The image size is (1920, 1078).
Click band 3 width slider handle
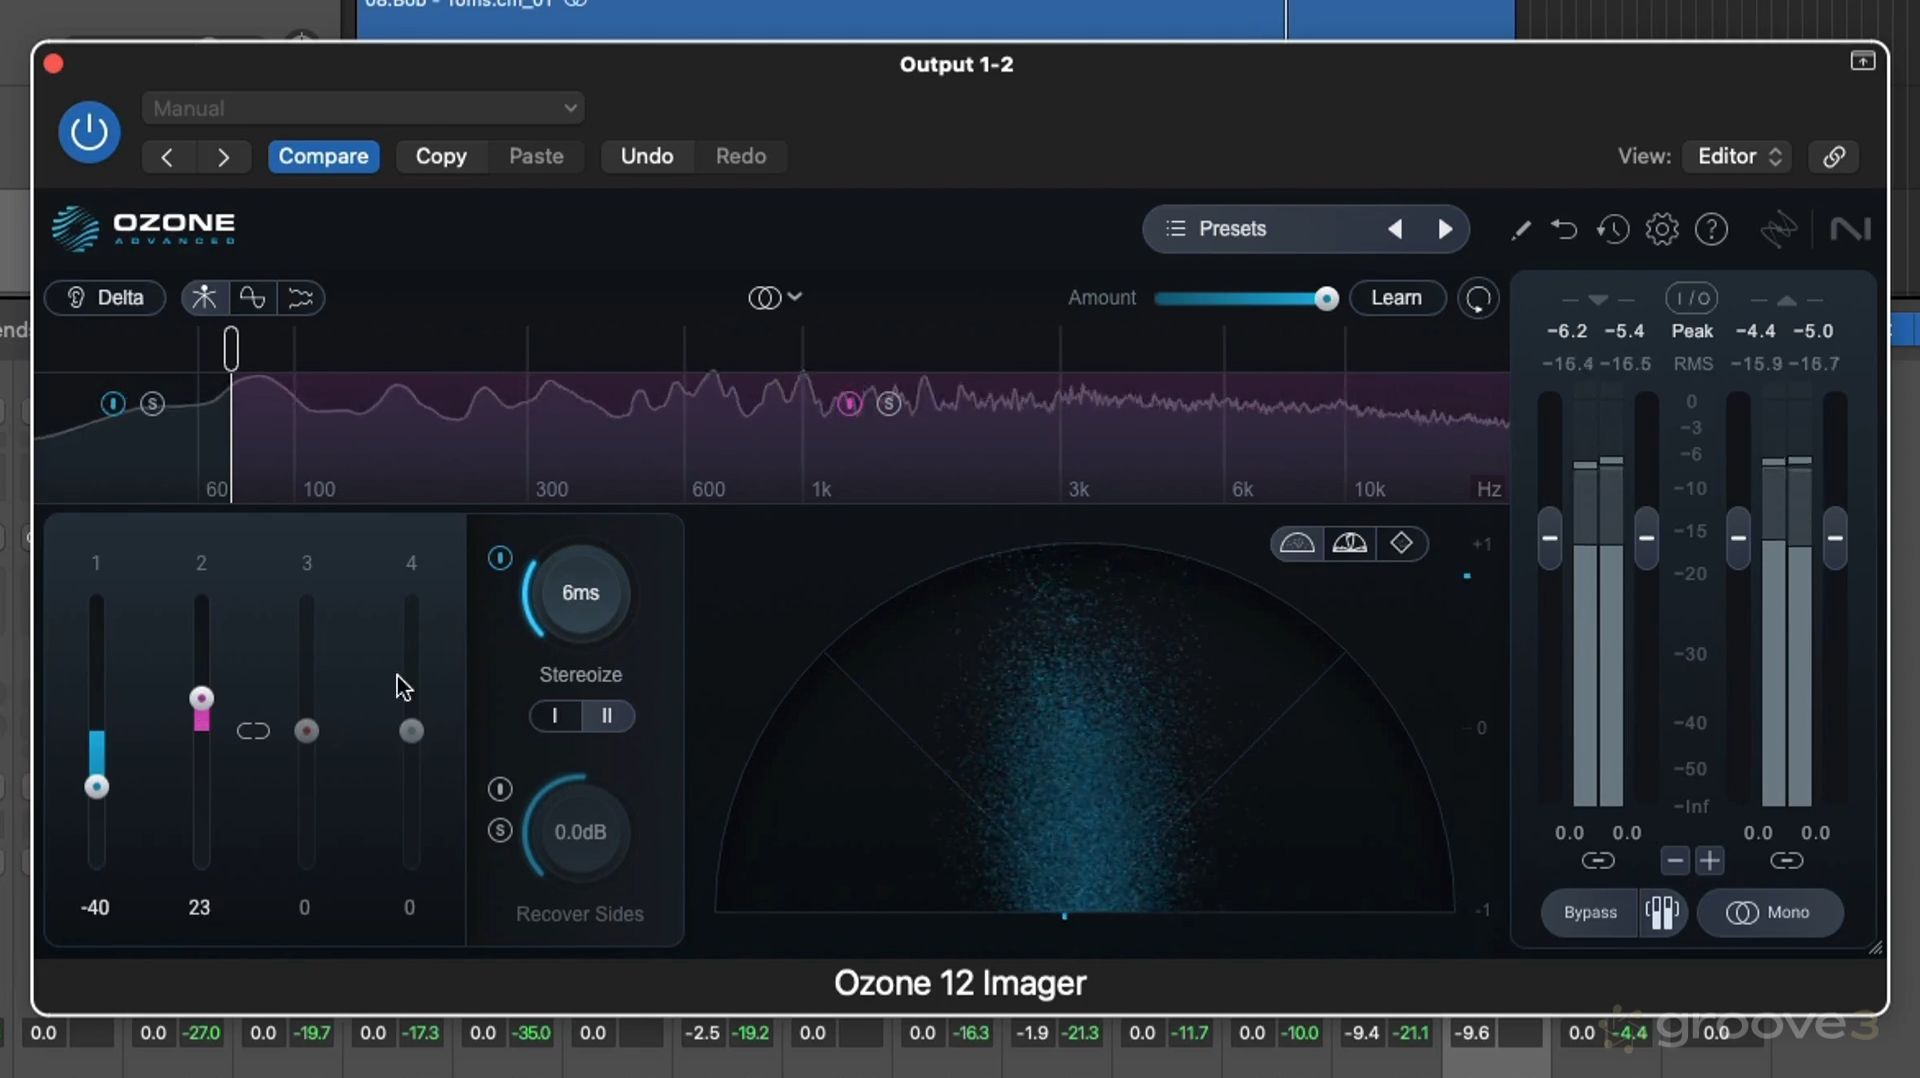tap(306, 731)
